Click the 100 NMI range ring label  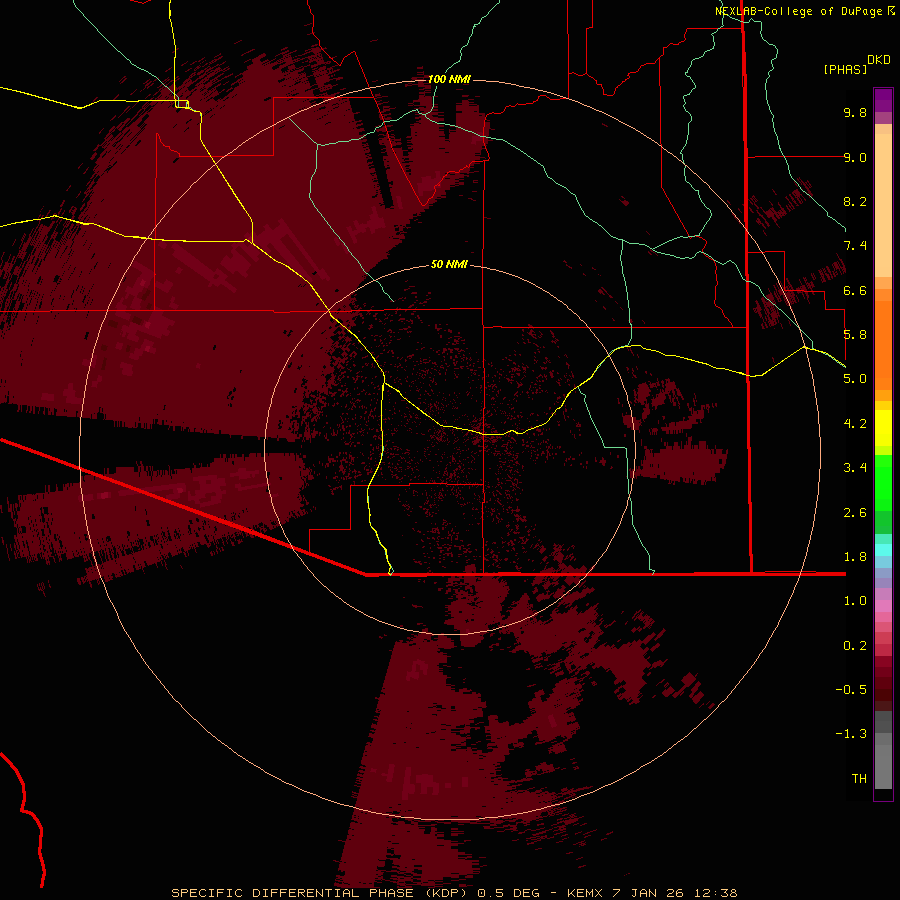pyautogui.click(x=449, y=79)
